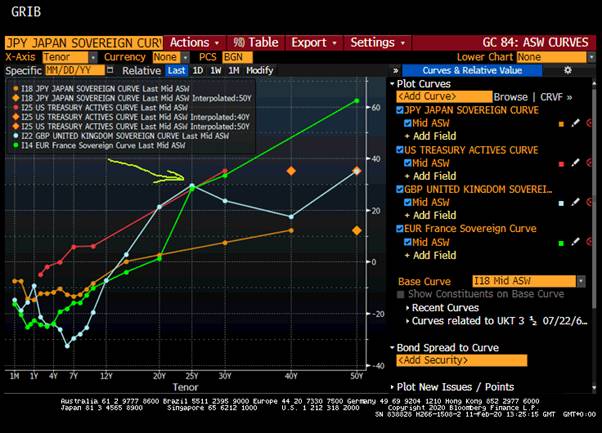Click interpolated 40Y orange diamond marker
This screenshot has height=433, width=602.
291,171
